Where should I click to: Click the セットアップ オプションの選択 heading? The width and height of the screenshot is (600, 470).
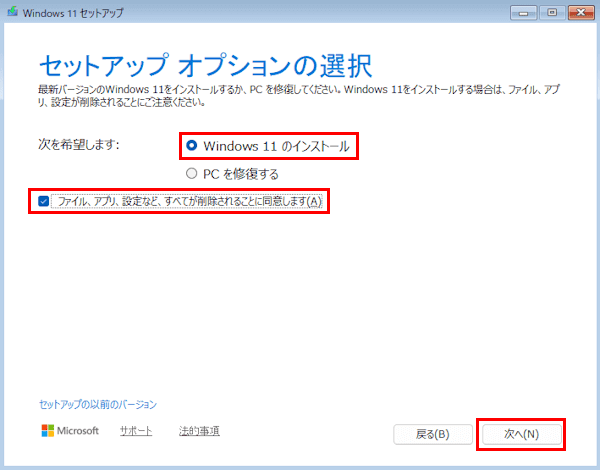205,65
